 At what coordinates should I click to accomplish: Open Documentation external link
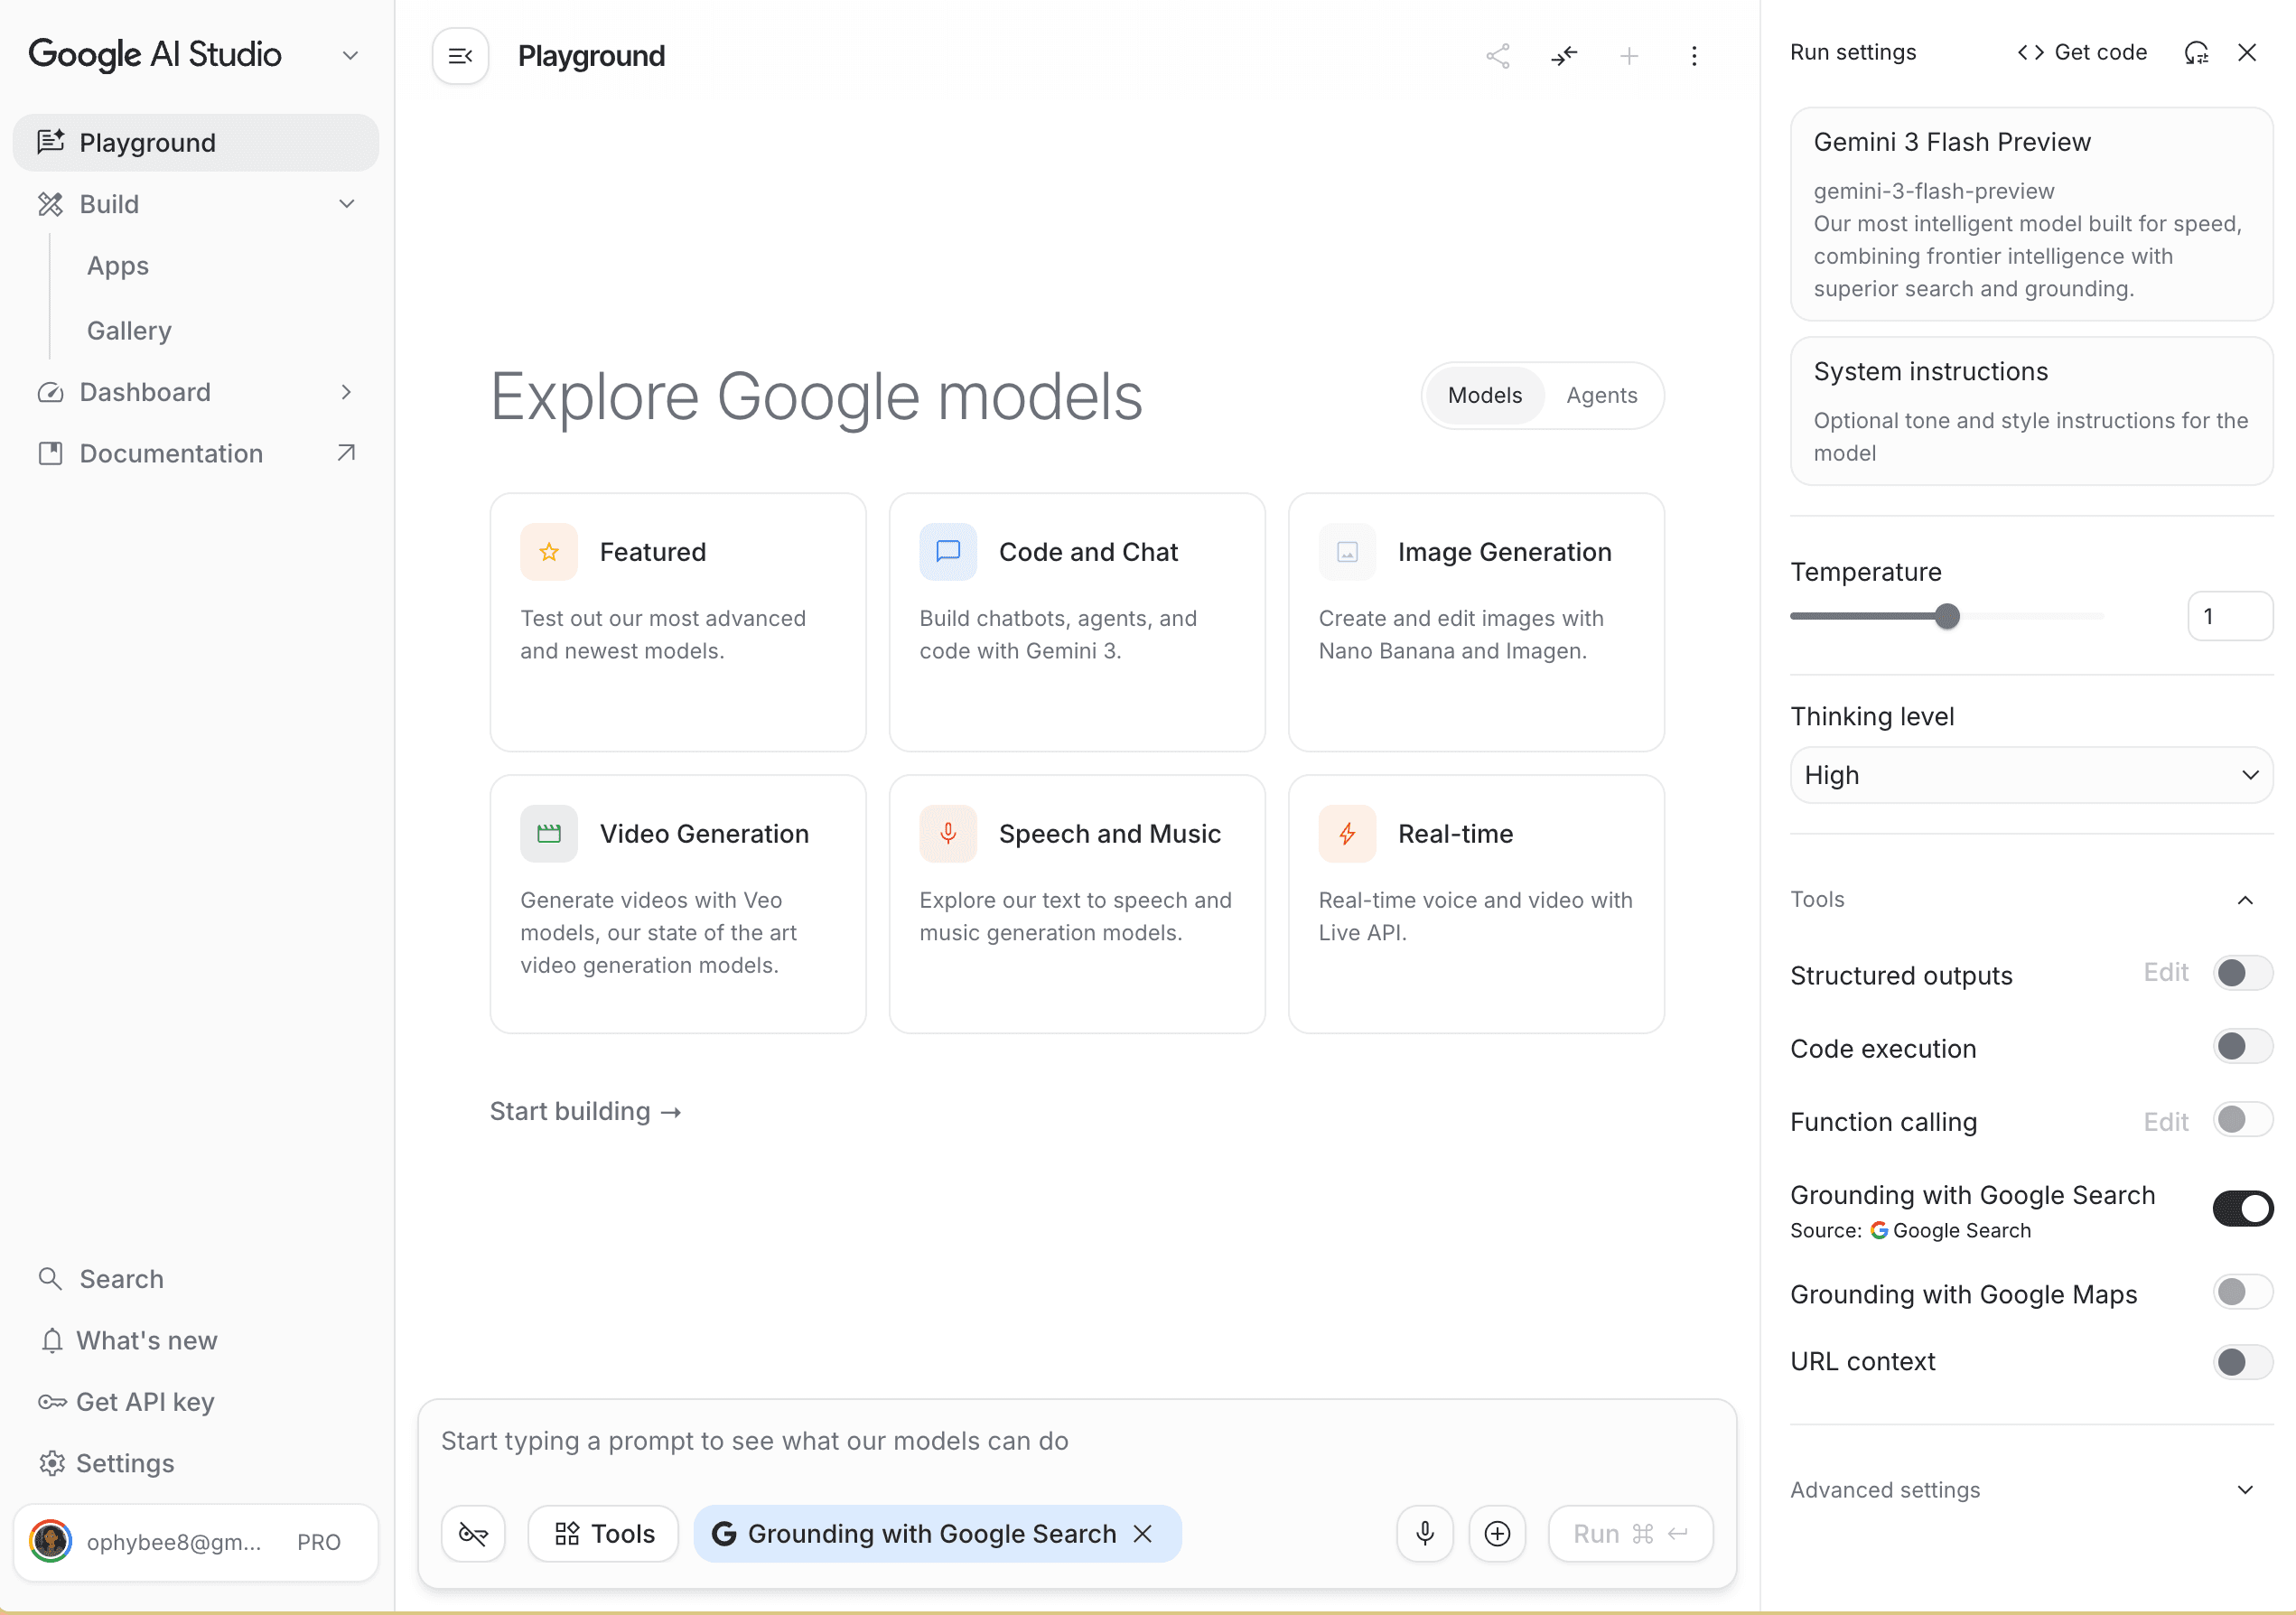[196, 454]
